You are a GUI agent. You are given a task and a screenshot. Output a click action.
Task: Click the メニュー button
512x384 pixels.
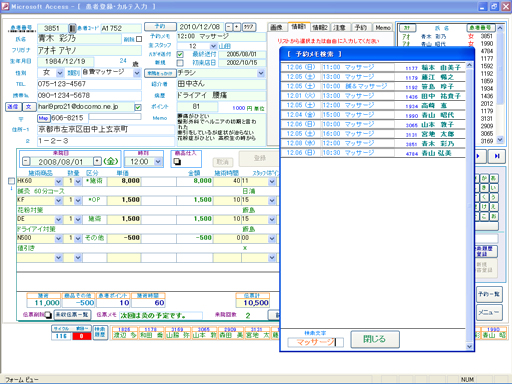[x=489, y=312]
